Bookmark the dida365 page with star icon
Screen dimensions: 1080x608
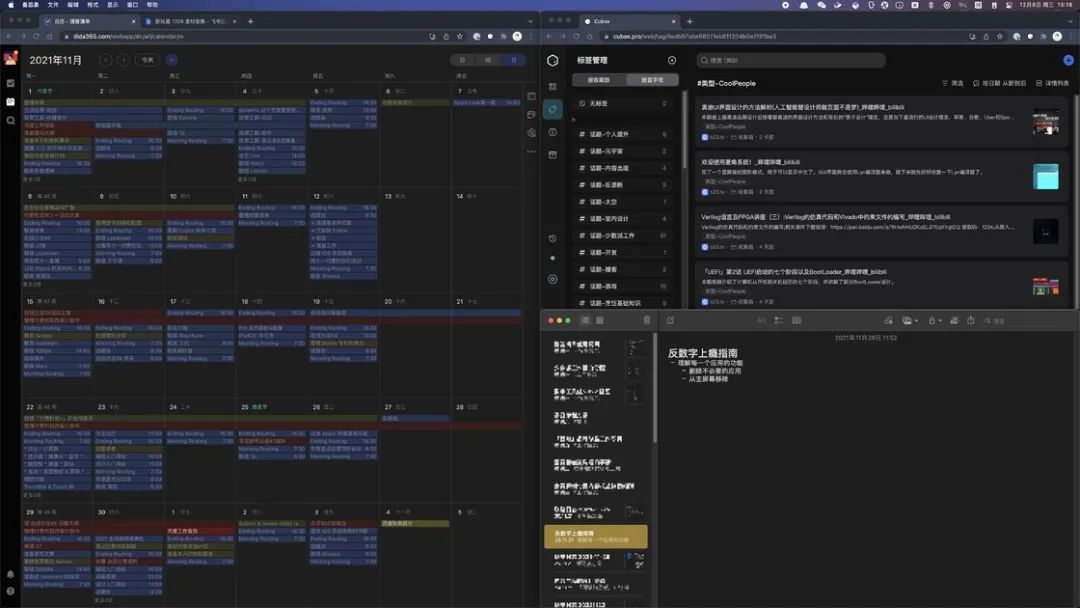(x=459, y=36)
